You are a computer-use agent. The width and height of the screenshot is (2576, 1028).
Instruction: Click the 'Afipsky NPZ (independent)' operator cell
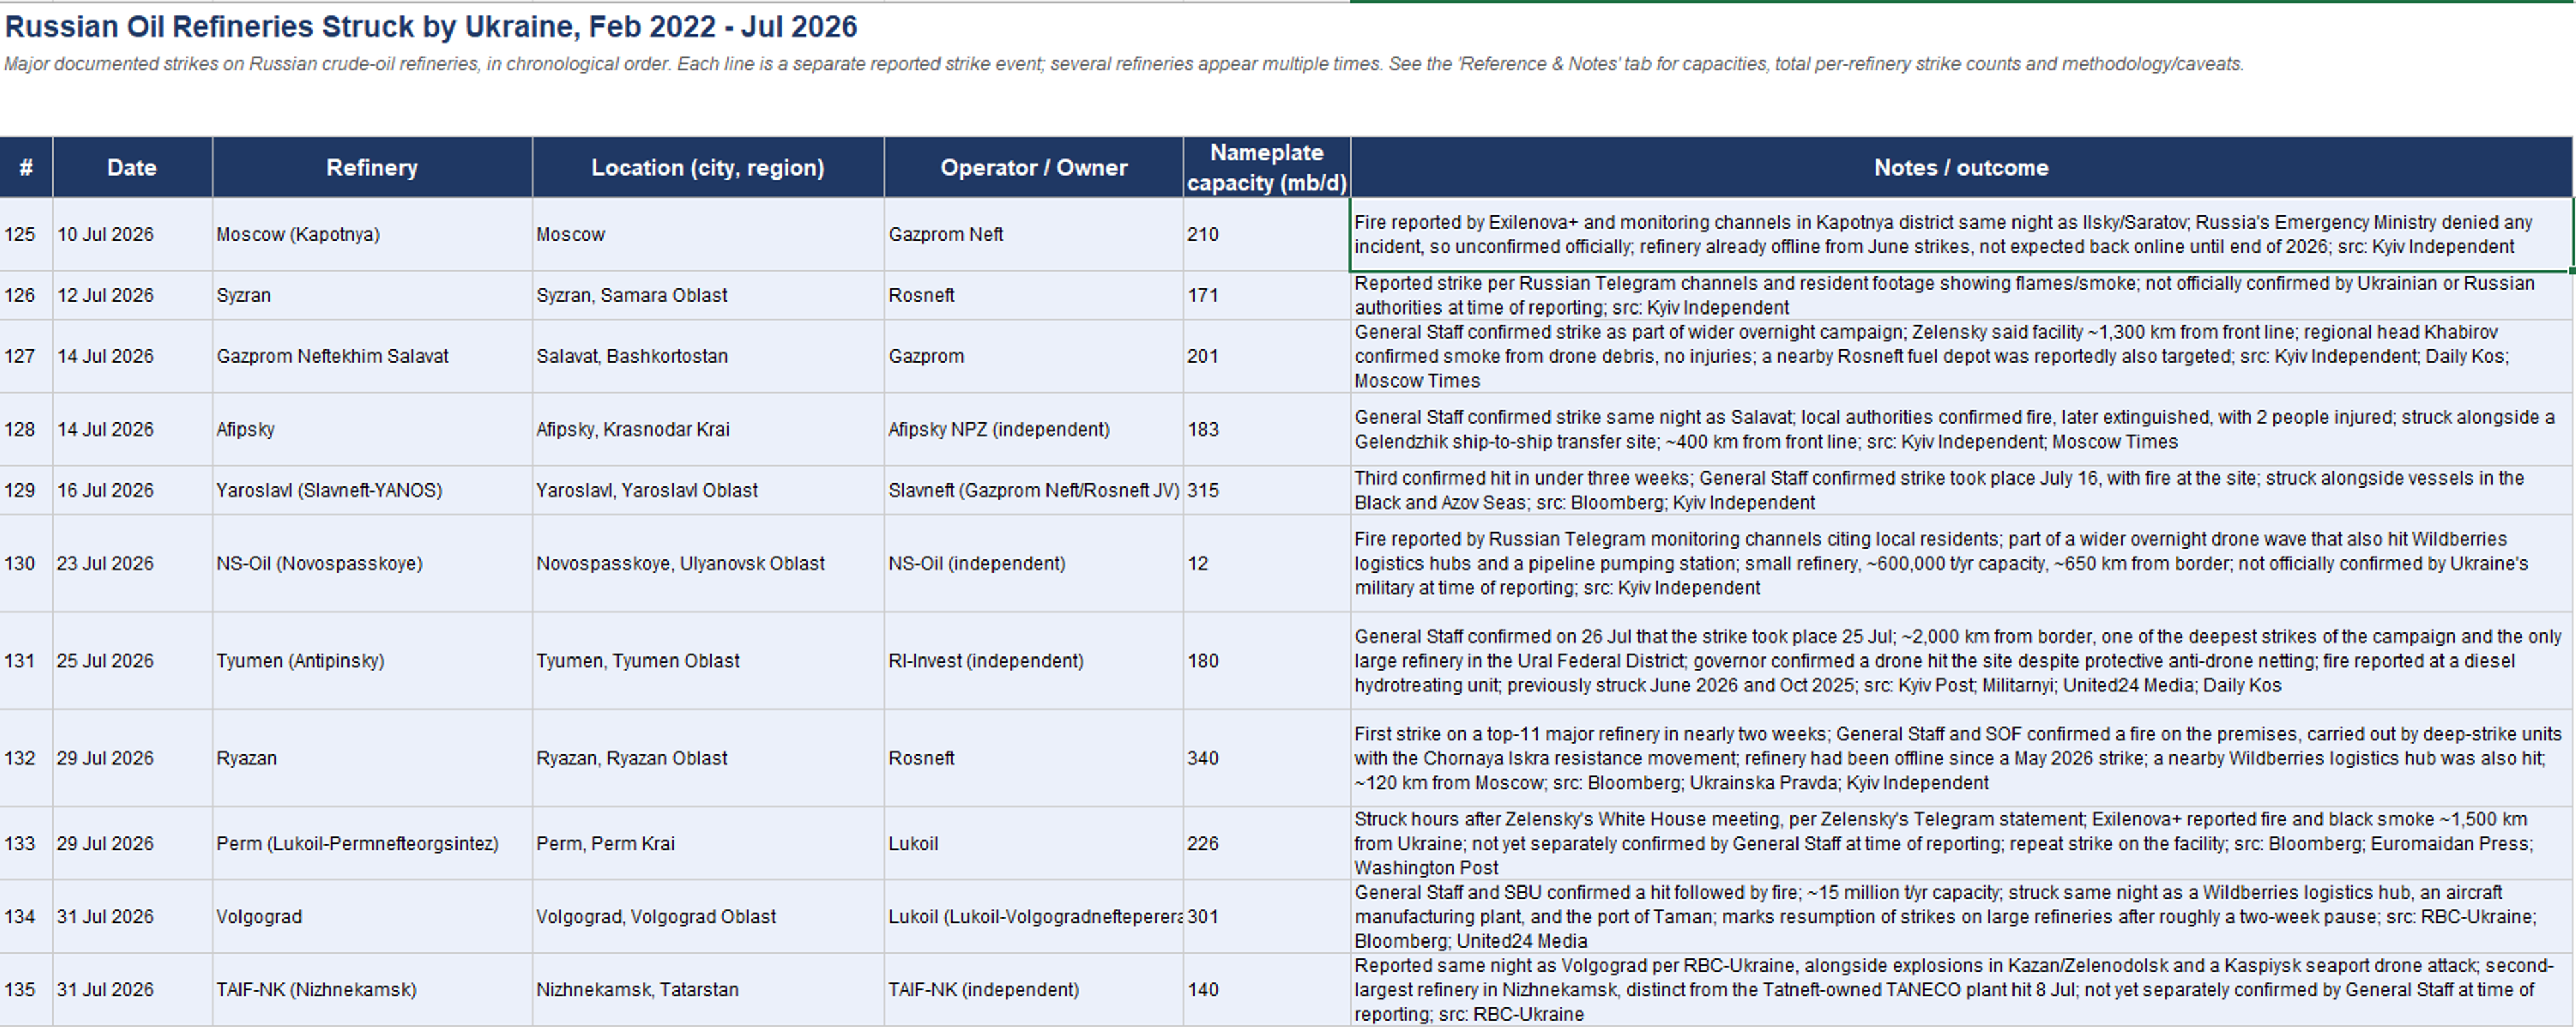[x=1034, y=429]
